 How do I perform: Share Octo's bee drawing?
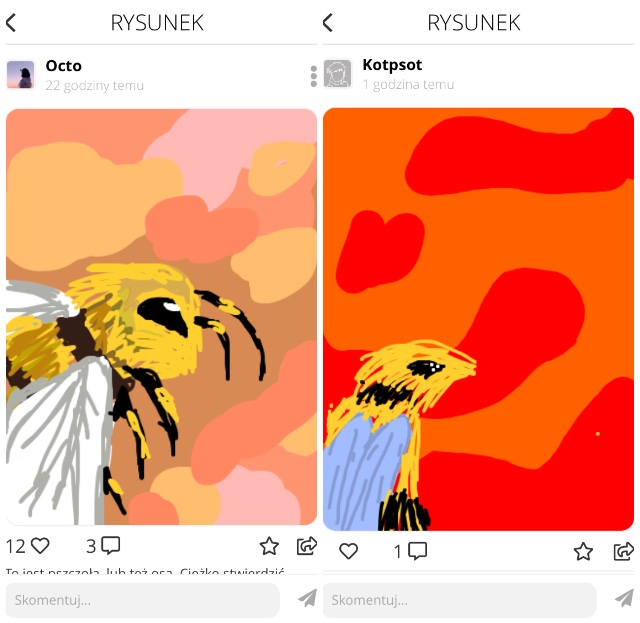[307, 546]
